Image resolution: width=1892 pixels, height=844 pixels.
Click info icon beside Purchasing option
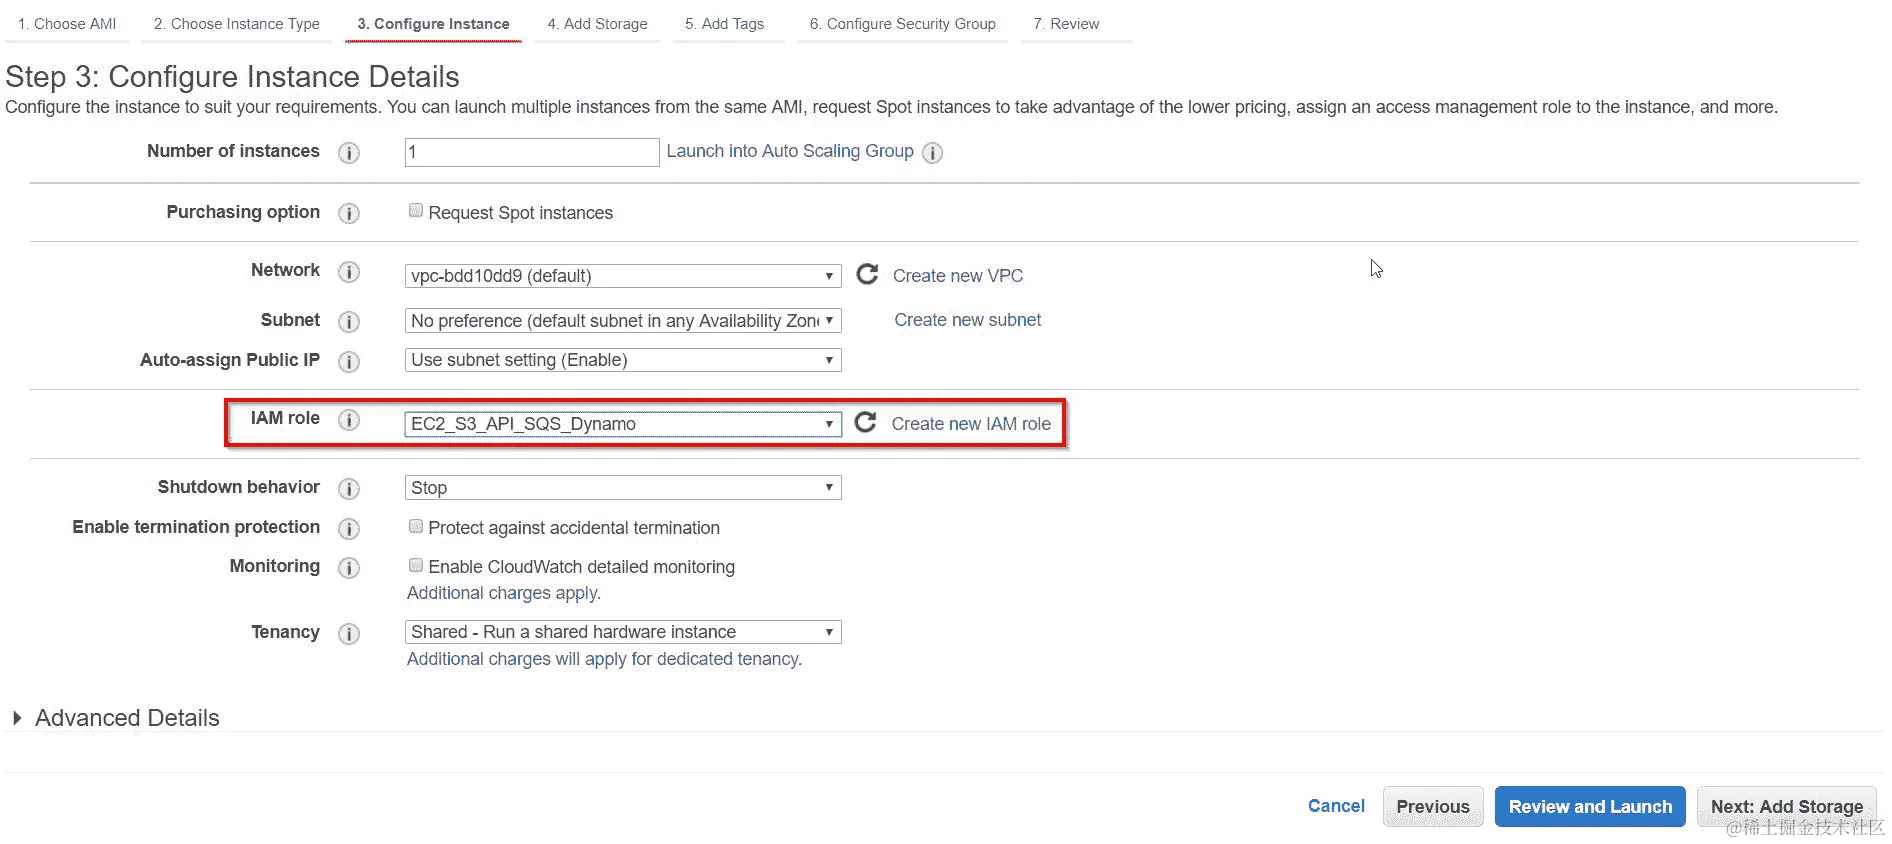pos(348,214)
